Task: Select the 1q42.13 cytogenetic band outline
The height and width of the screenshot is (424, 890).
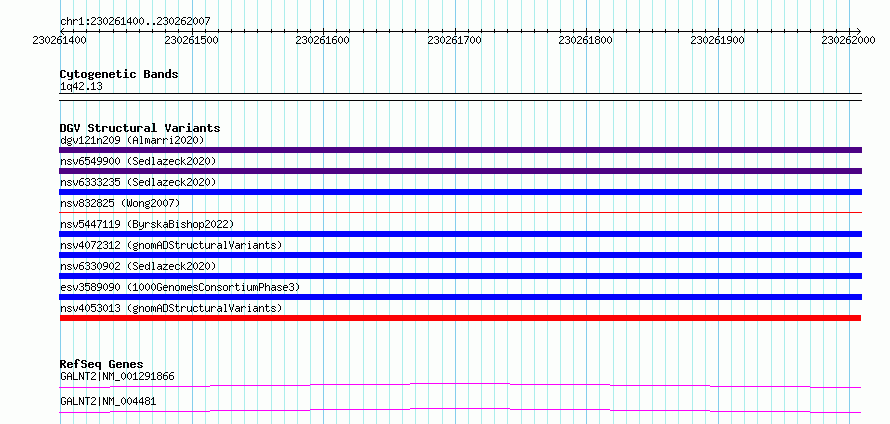Action: pos(460,97)
